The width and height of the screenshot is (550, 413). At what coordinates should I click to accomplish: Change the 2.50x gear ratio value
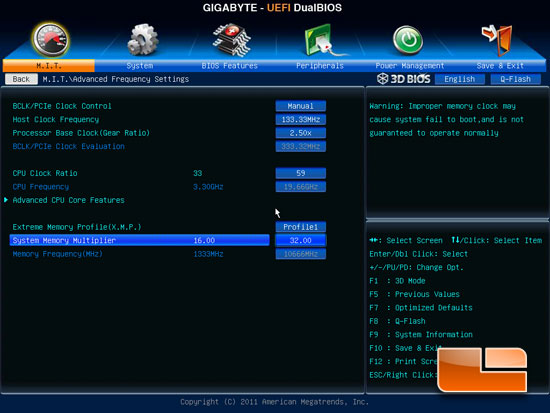[x=301, y=133]
